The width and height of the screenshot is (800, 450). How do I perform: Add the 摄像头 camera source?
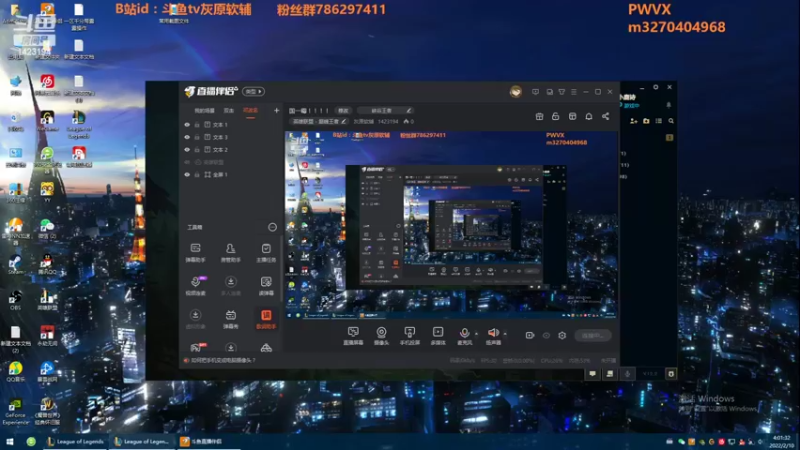(381, 336)
